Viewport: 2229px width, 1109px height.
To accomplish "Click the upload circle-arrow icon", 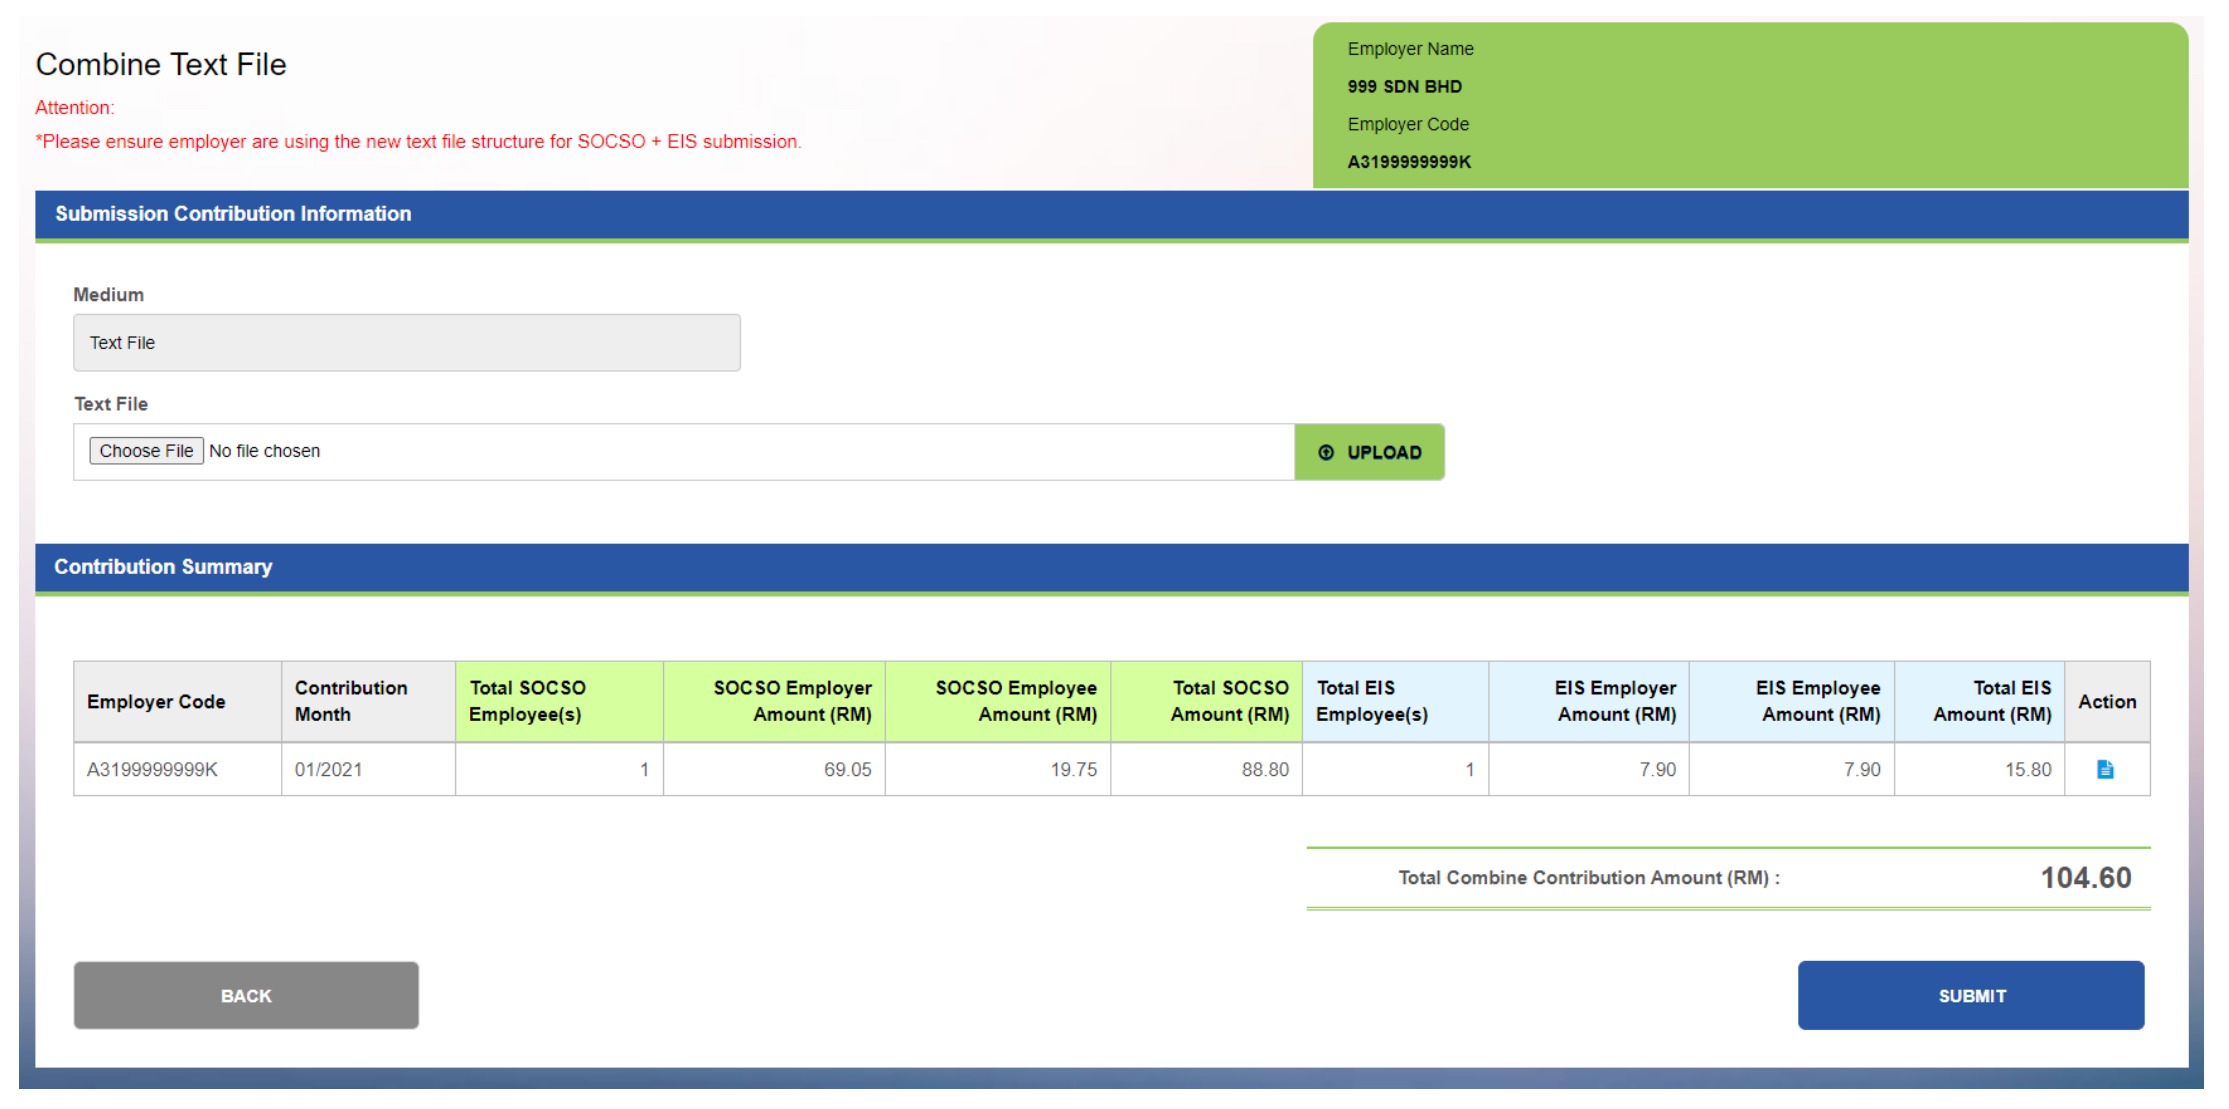I will [1326, 452].
